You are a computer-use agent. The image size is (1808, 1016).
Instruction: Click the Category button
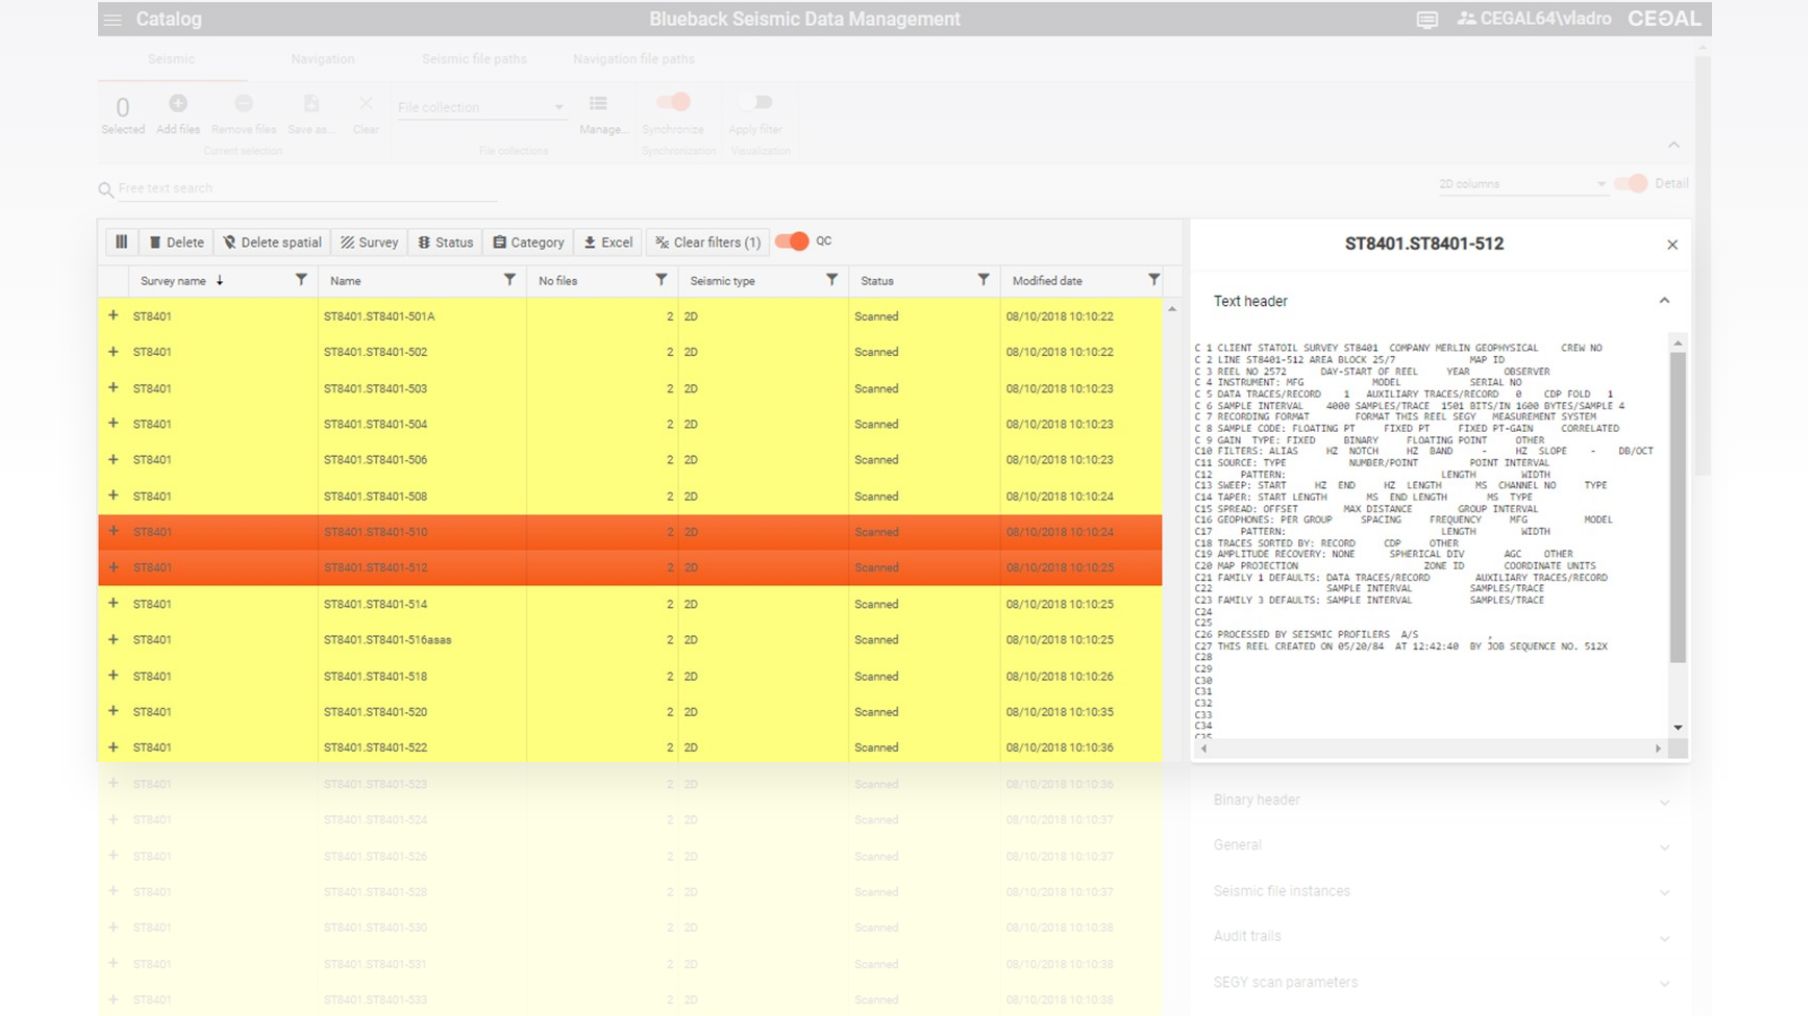pyautogui.click(x=528, y=242)
